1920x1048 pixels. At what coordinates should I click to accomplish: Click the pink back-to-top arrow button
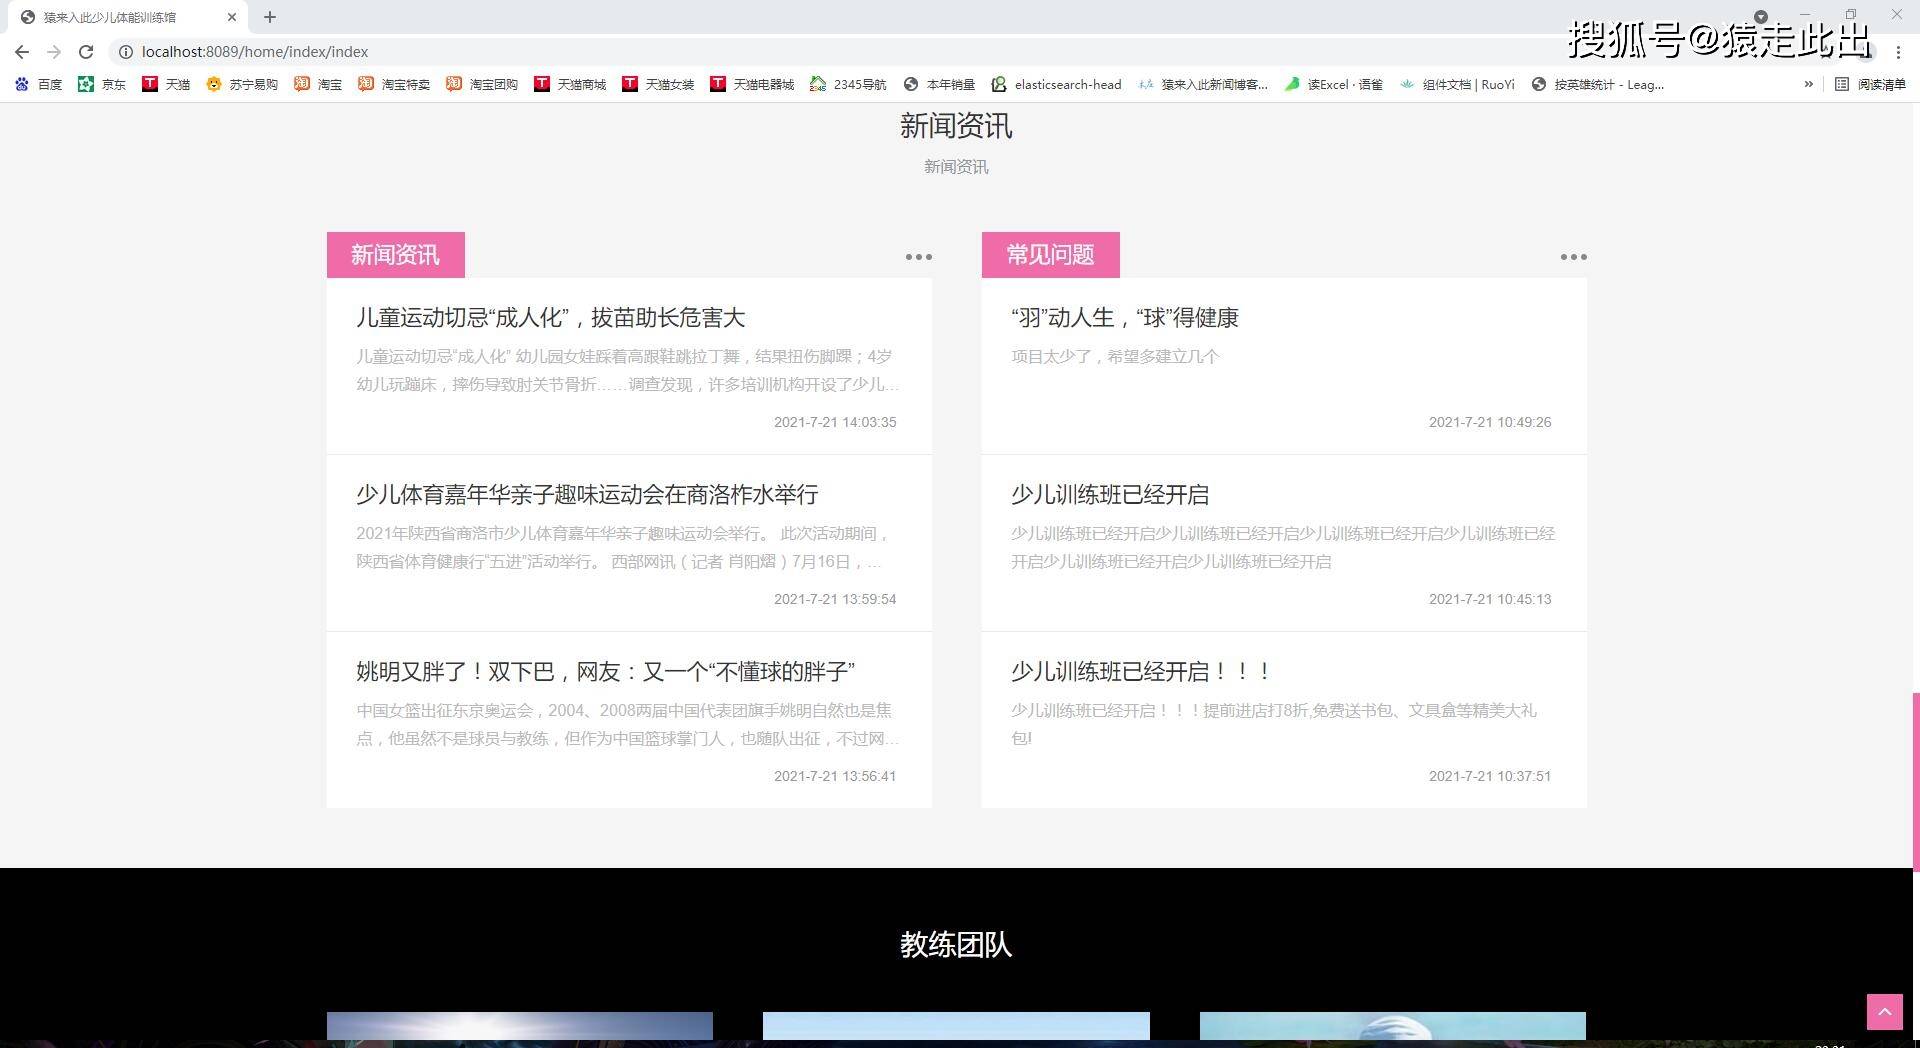1885,1012
